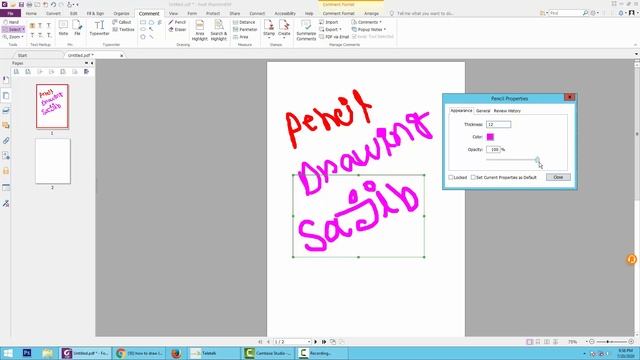Click the Close button in Pencil Properties
Viewport: 640px width, 360px height.
tap(558, 177)
